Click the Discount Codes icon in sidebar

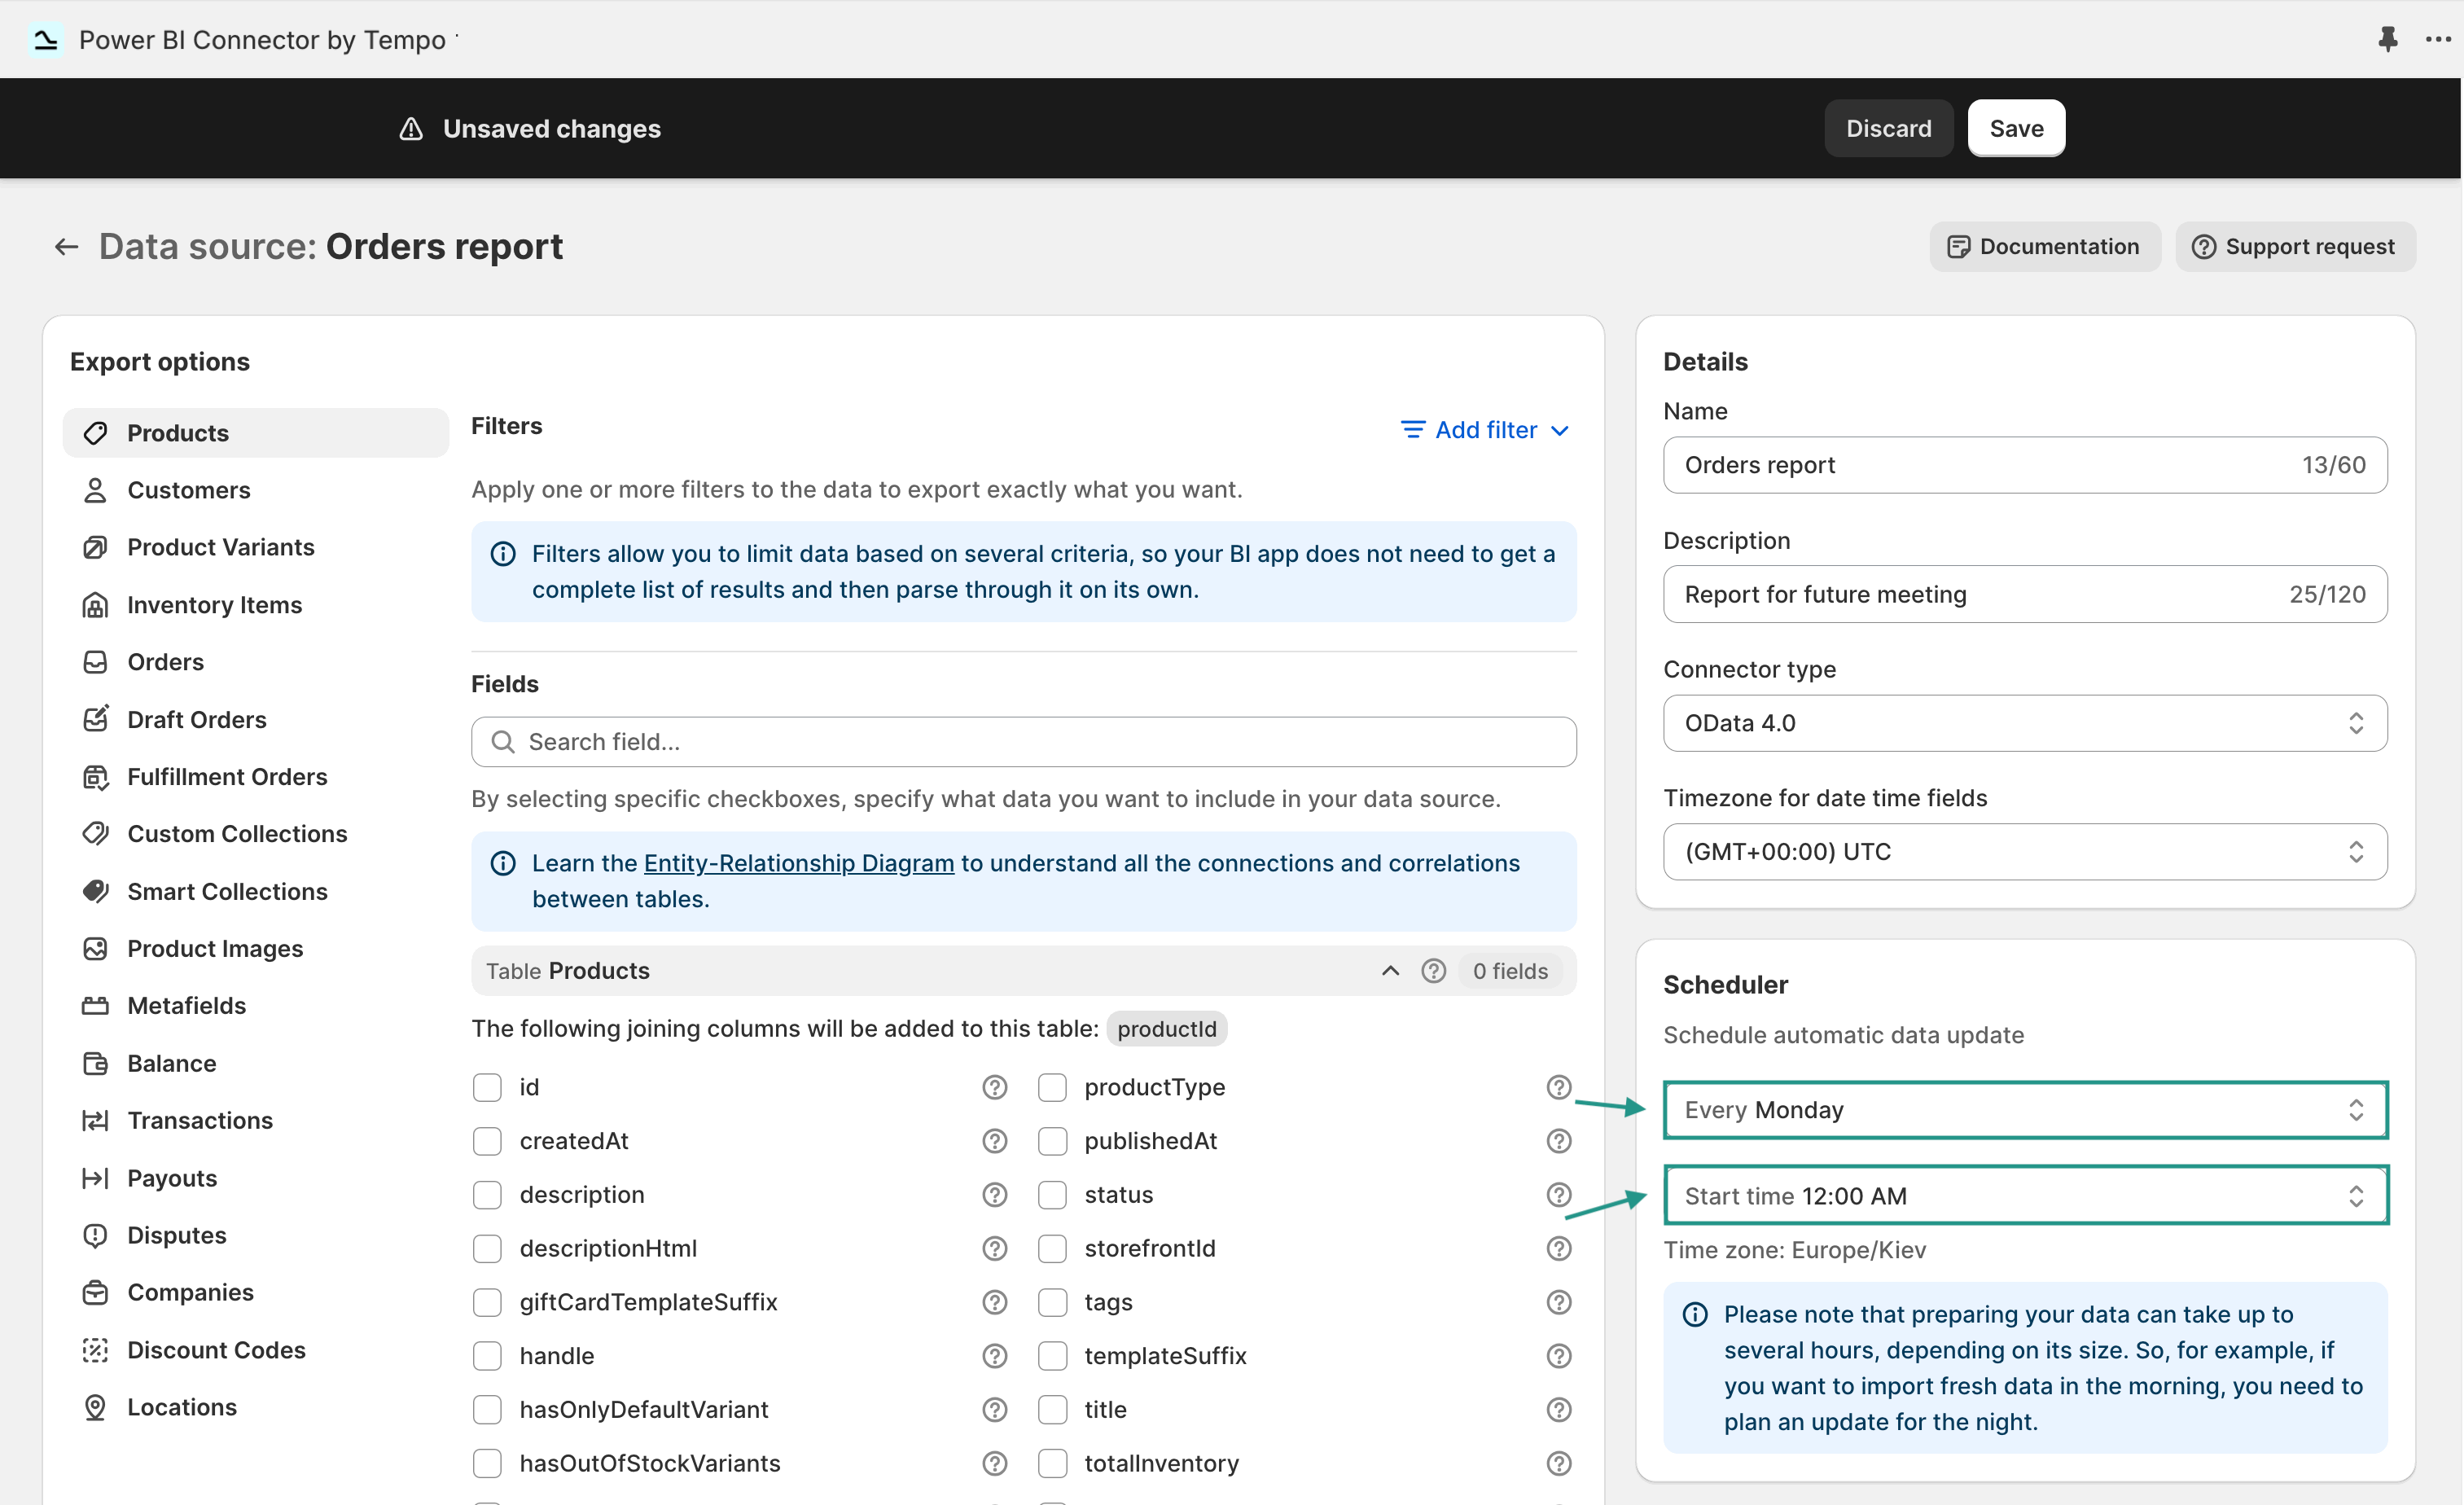[95, 1350]
